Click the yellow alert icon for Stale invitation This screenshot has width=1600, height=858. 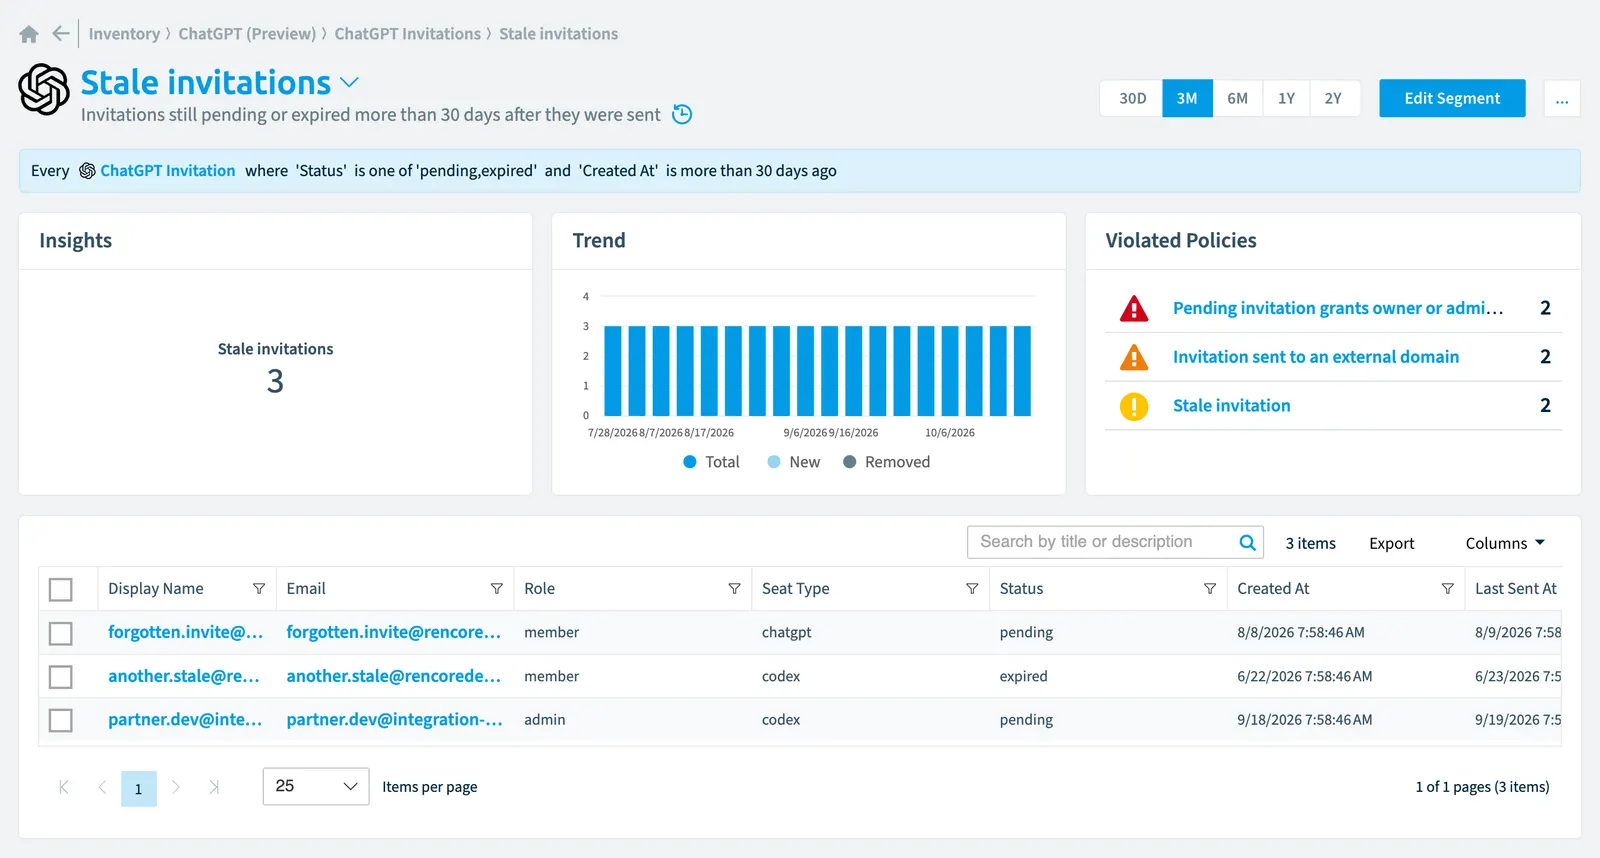coord(1134,406)
